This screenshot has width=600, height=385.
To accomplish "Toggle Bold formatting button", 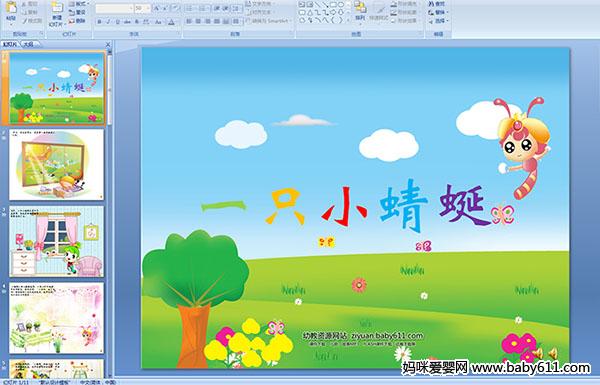I will (x=99, y=22).
